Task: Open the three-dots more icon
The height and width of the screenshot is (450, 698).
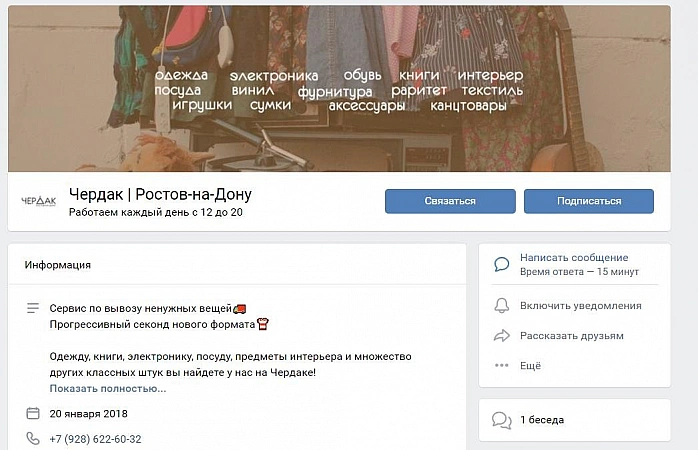Action: pyautogui.click(x=502, y=365)
